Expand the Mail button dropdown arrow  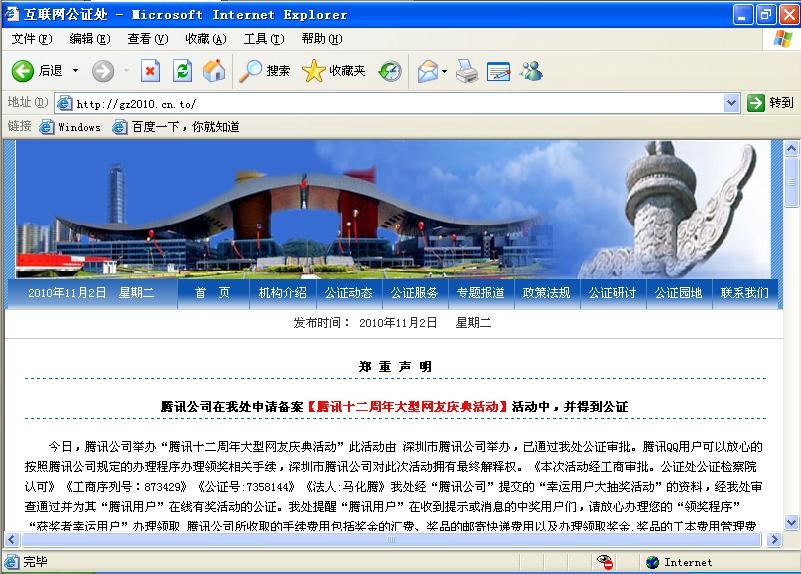pos(444,71)
